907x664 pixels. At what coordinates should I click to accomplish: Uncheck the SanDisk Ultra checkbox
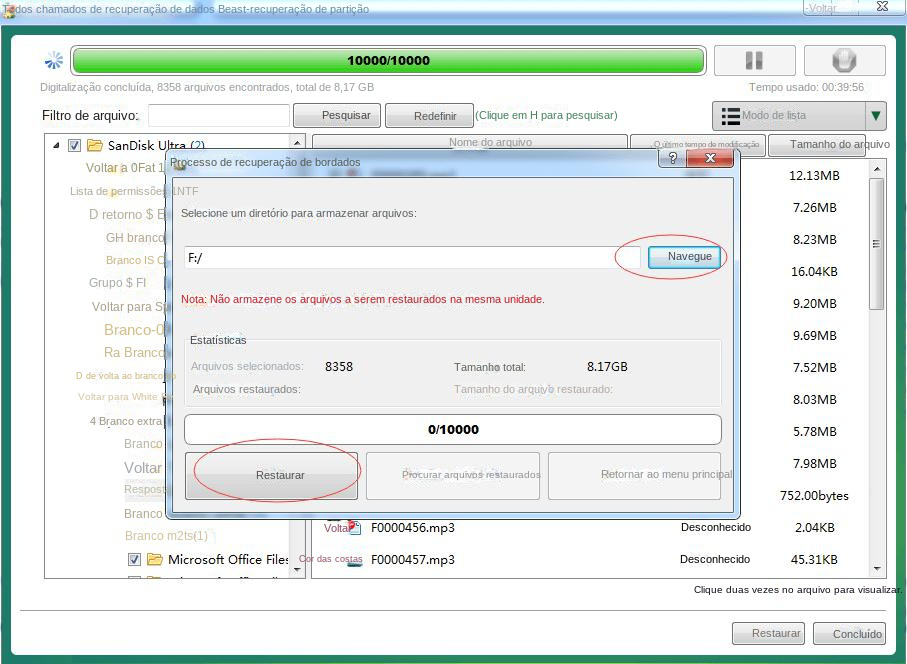(73, 145)
